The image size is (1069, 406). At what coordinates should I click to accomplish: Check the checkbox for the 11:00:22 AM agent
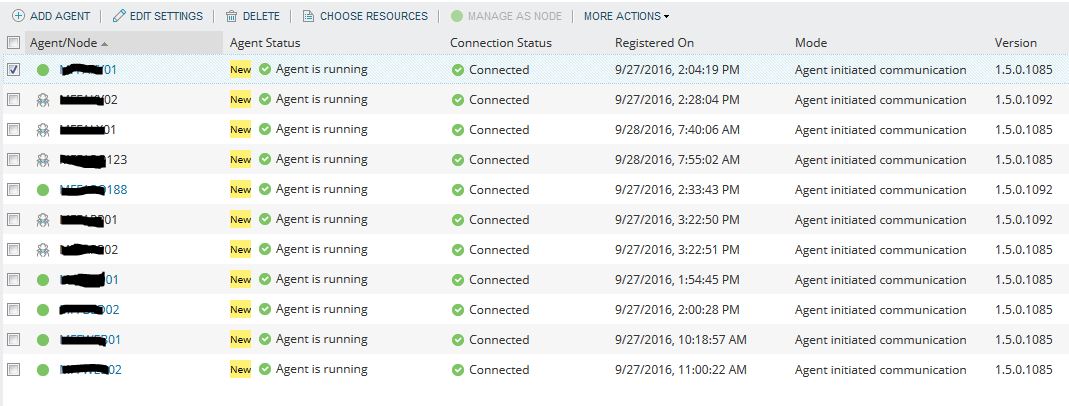pyautogui.click(x=13, y=369)
